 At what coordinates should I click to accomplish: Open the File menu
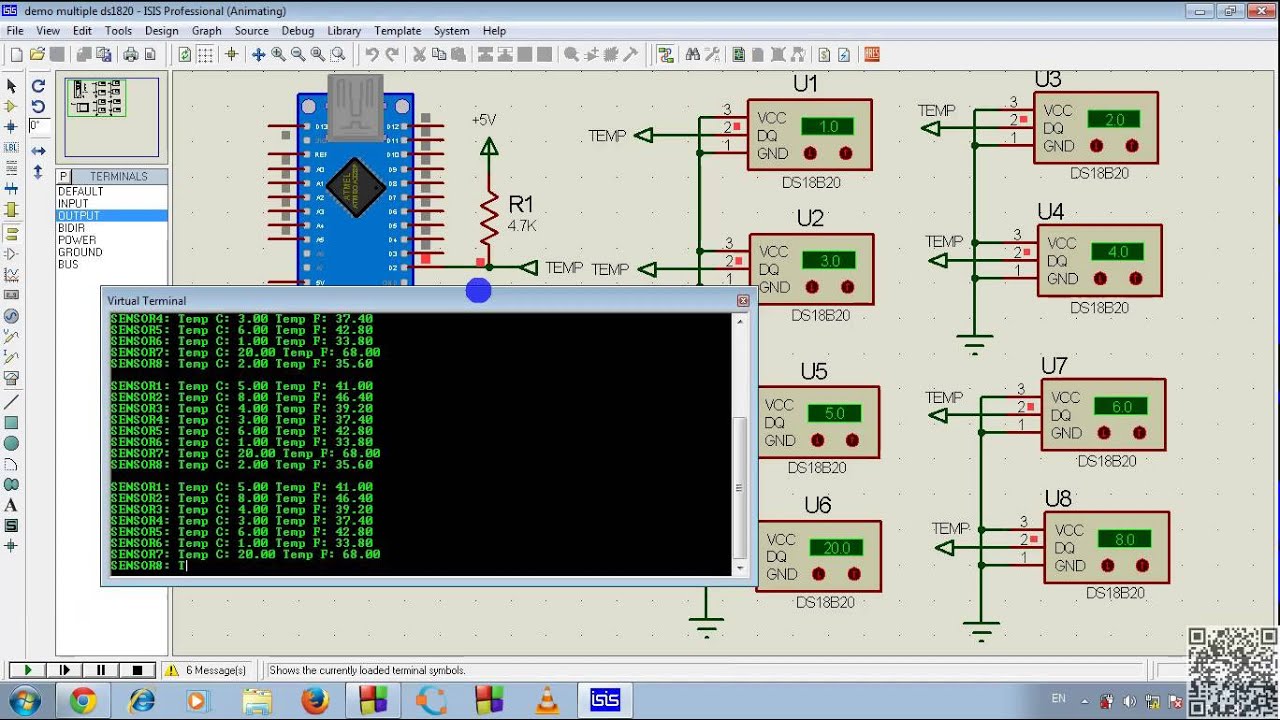pos(15,31)
